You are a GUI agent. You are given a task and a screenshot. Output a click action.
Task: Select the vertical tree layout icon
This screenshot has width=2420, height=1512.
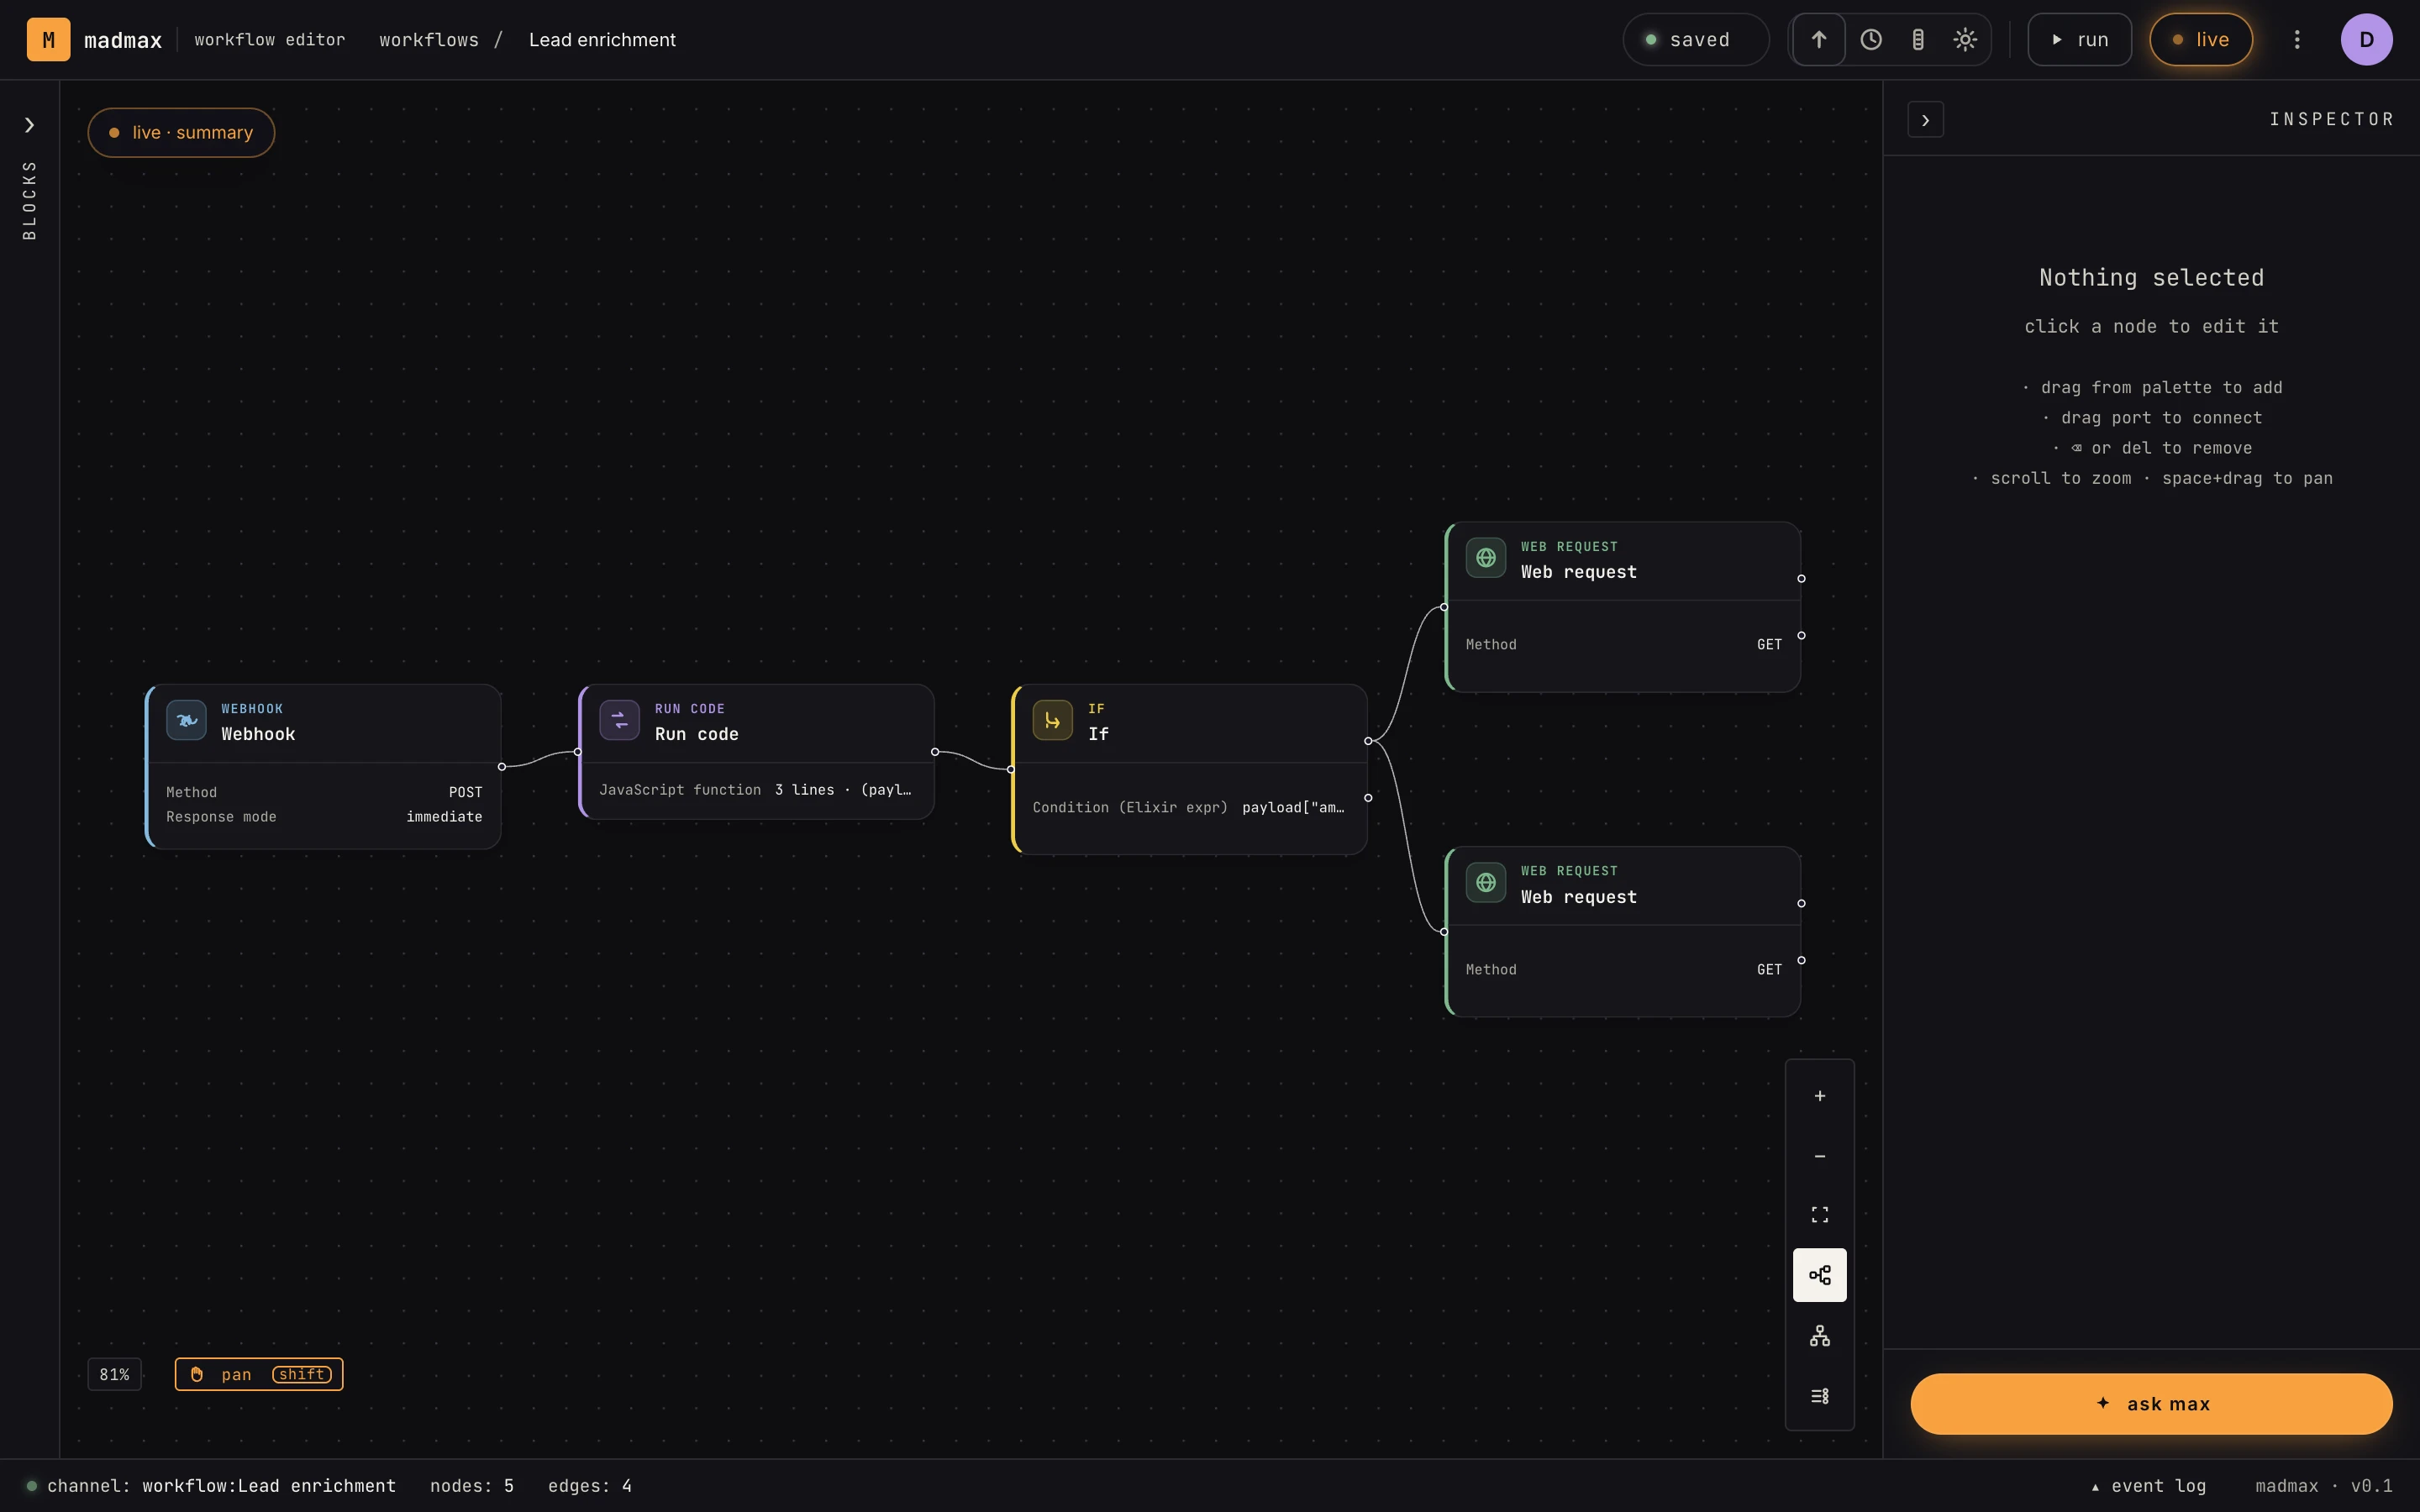point(1820,1336)
